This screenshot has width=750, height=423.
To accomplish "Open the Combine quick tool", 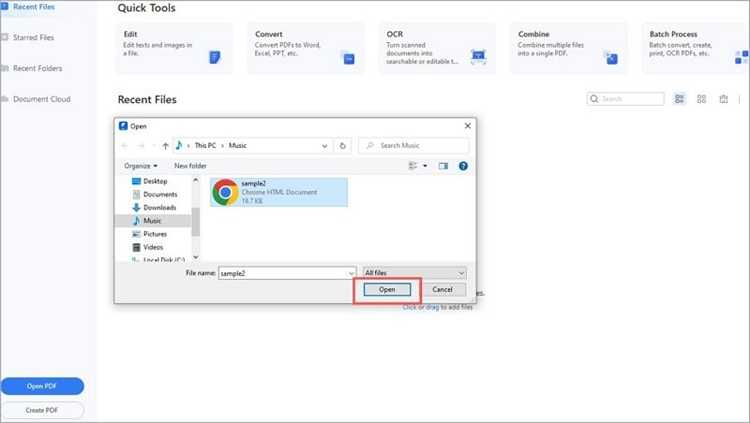I will pyautogui.click(x=569, y=48).
